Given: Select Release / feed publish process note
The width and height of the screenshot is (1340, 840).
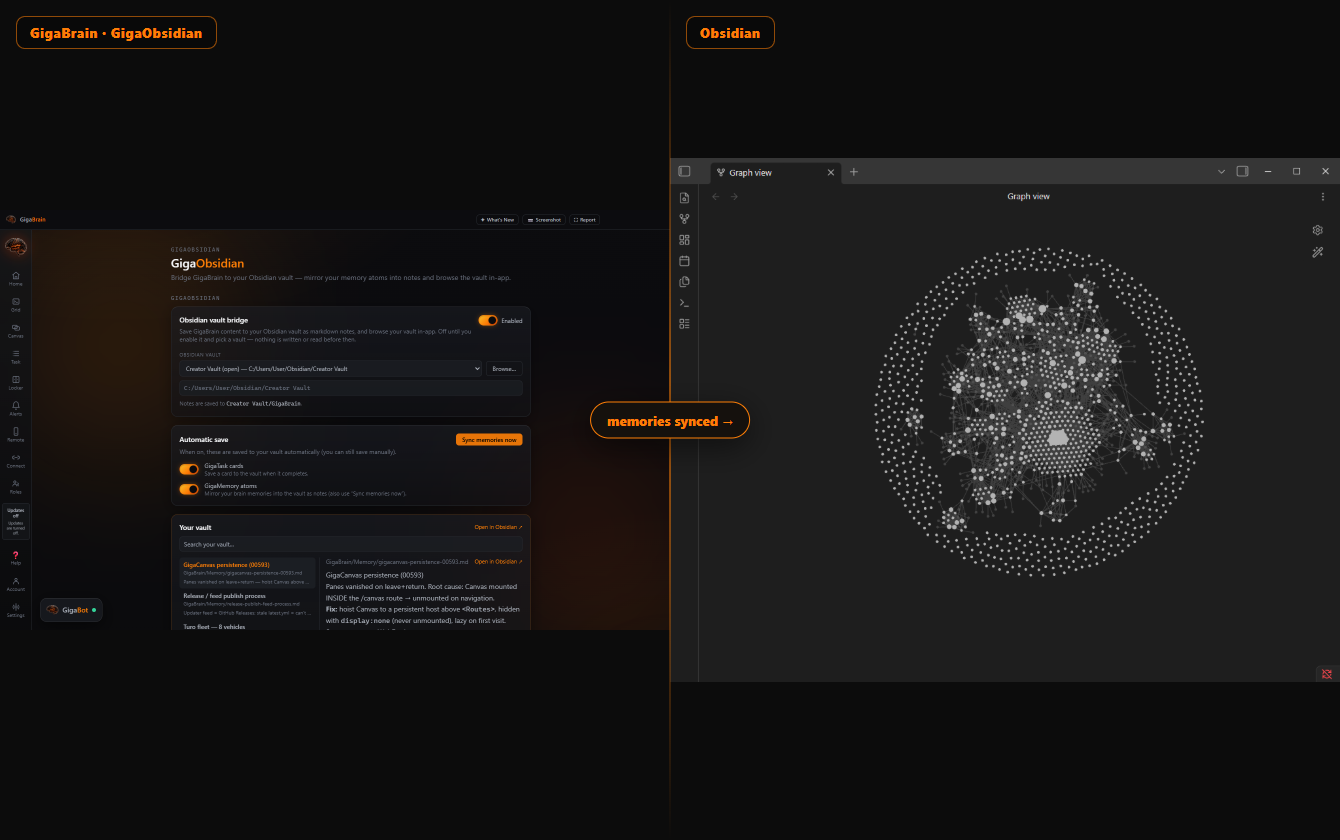Looking at the screenshot, I should click(248, 603).
